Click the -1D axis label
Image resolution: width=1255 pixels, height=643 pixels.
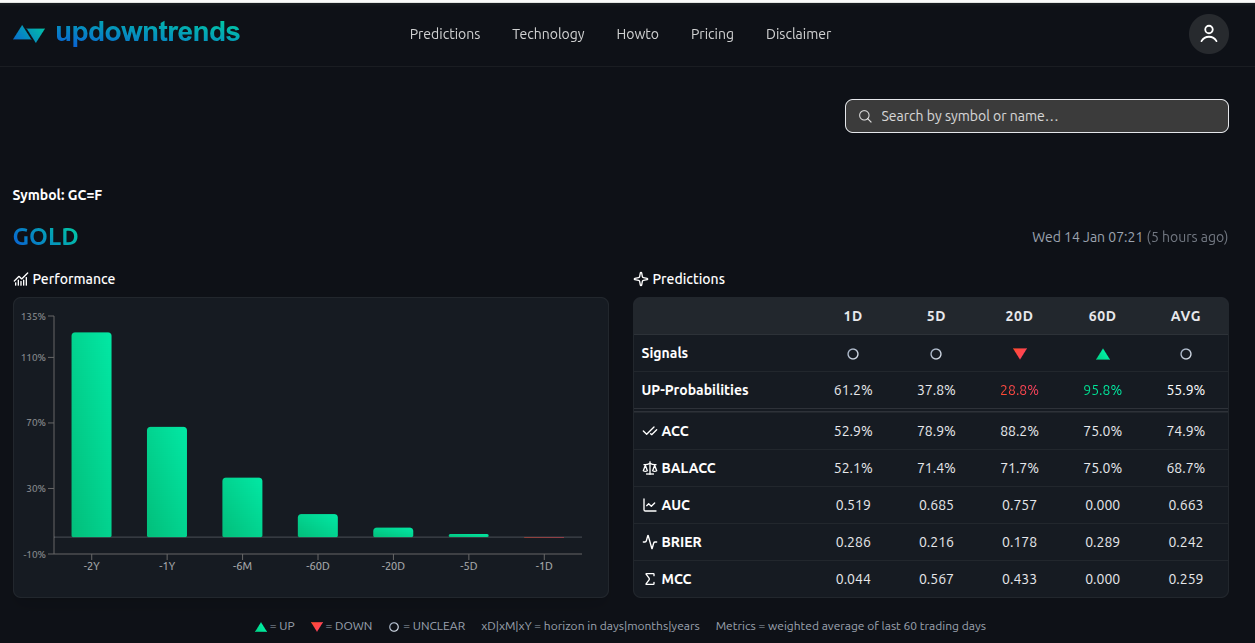pos(544,566)
